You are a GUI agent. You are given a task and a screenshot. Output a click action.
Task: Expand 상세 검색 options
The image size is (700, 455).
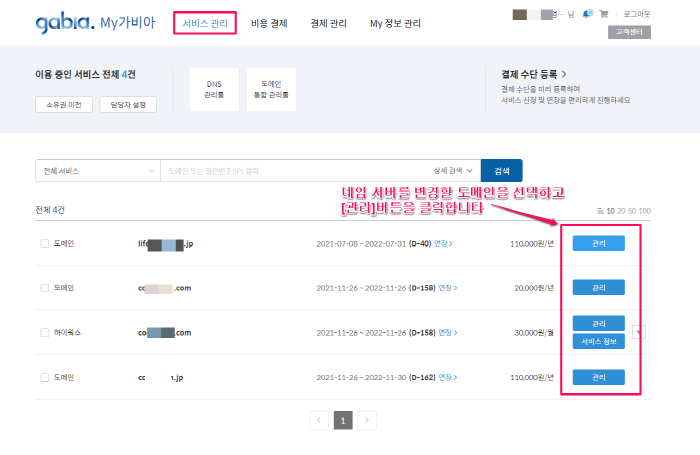(x=453, y=171)
